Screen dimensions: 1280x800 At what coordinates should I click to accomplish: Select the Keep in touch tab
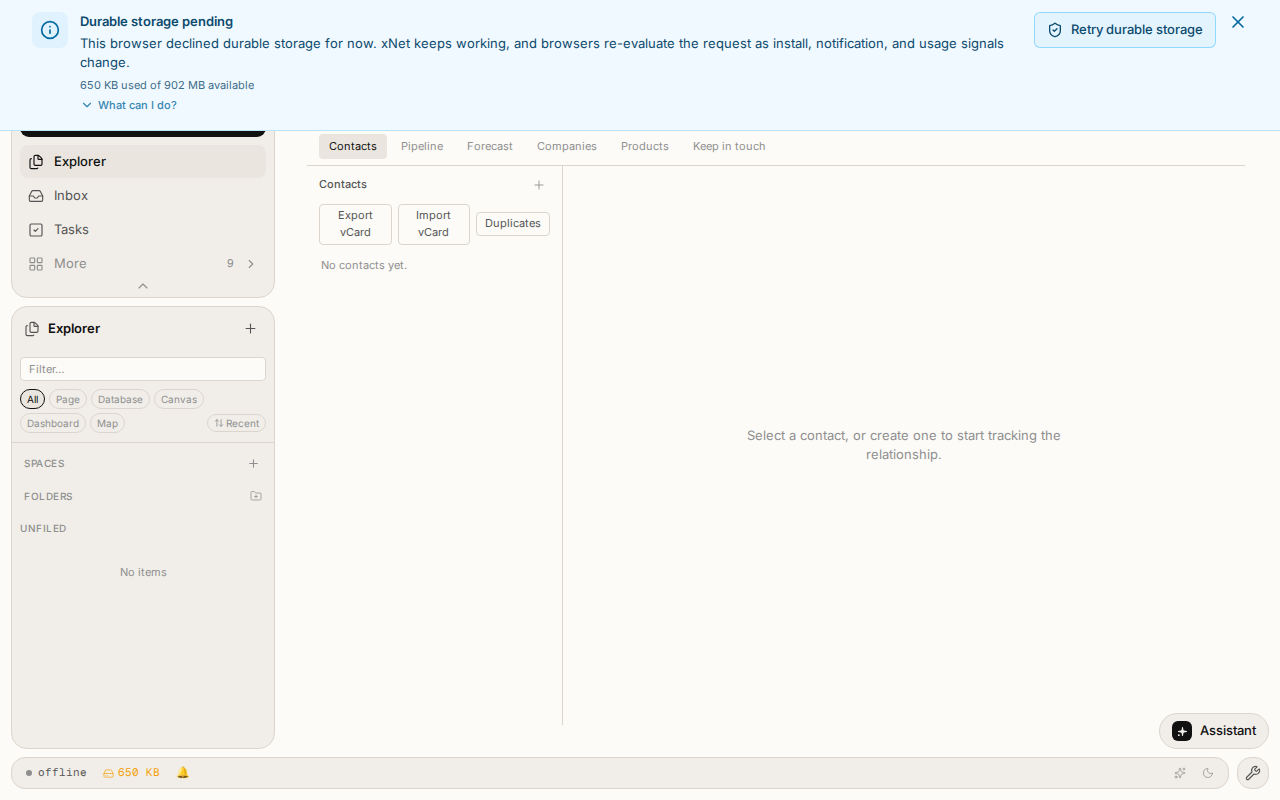pyautogui.click(x=729, y=146)
